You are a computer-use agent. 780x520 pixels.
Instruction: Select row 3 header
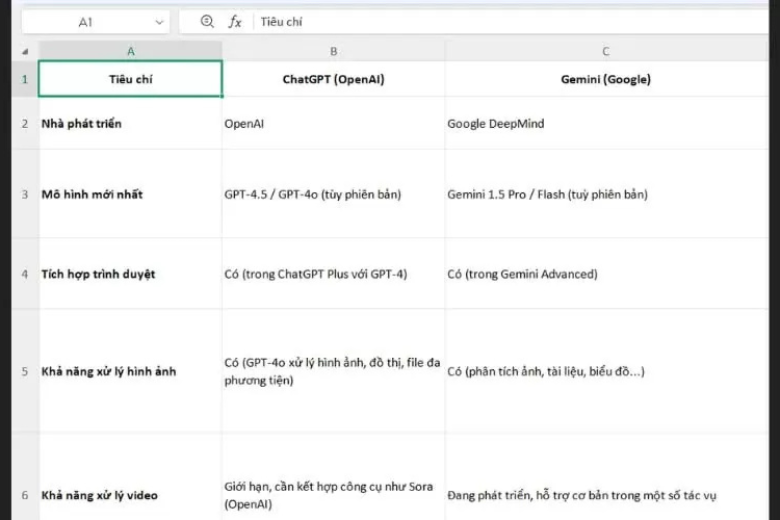point(25,194)
